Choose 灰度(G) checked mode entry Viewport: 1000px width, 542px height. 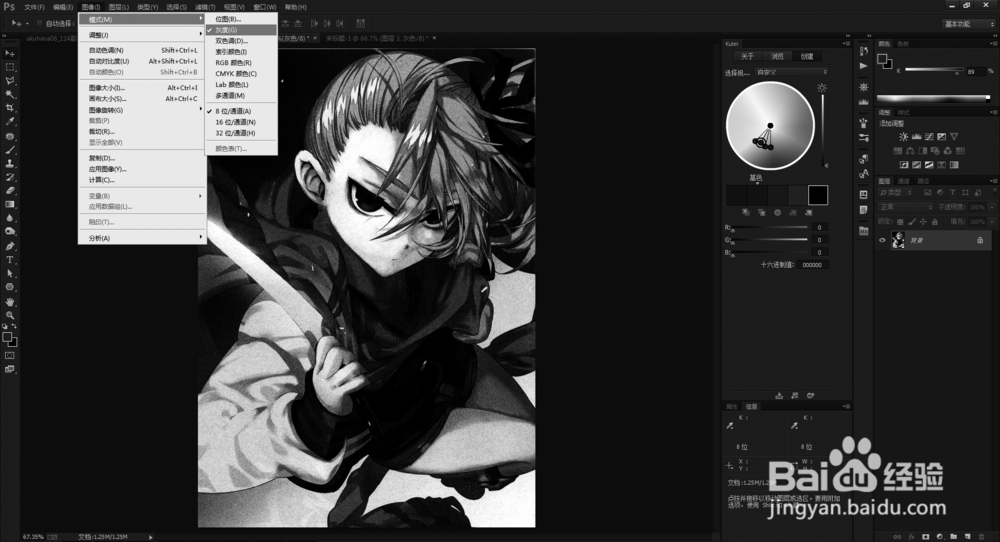(x=241, y=30)
